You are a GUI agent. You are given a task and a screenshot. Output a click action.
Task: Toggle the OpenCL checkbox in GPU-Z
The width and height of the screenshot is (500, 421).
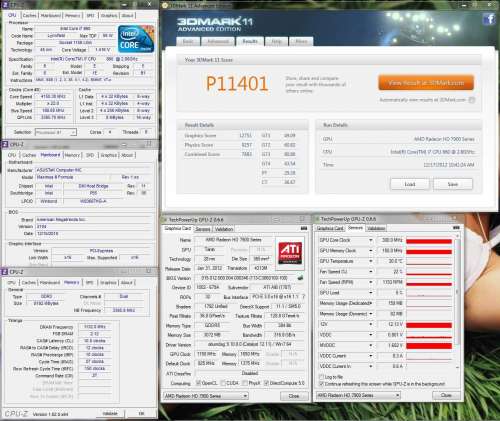(x=198, y=383)
